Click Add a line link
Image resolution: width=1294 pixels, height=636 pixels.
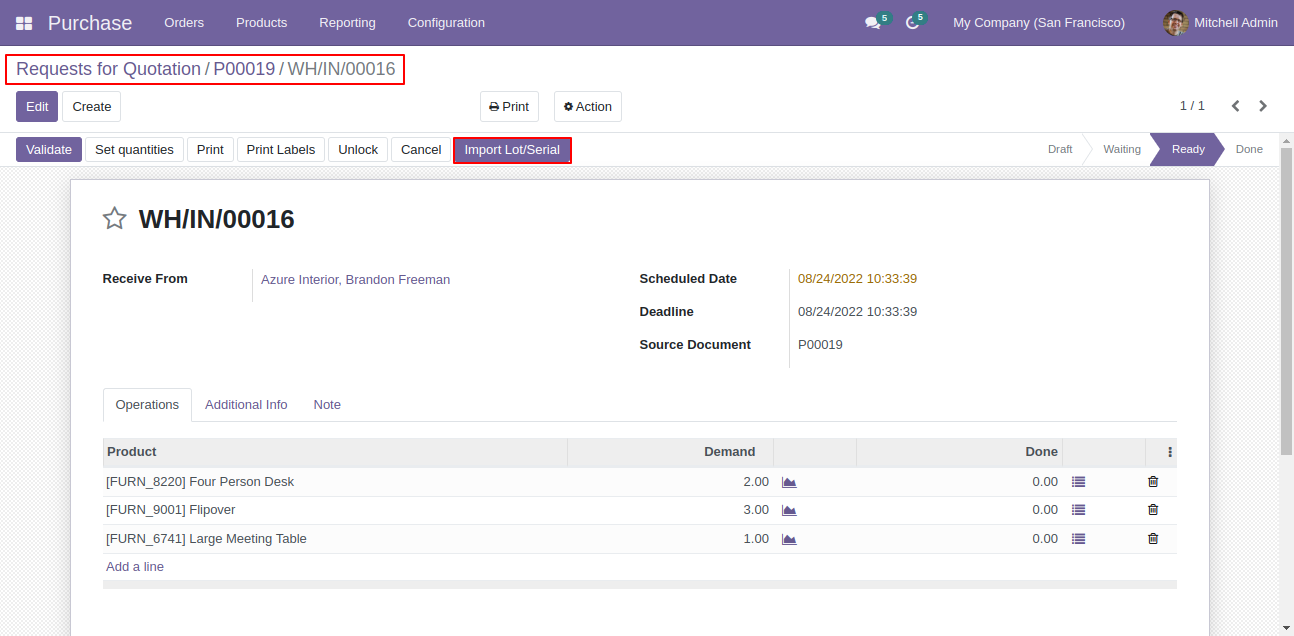click(x=135, y=567)
